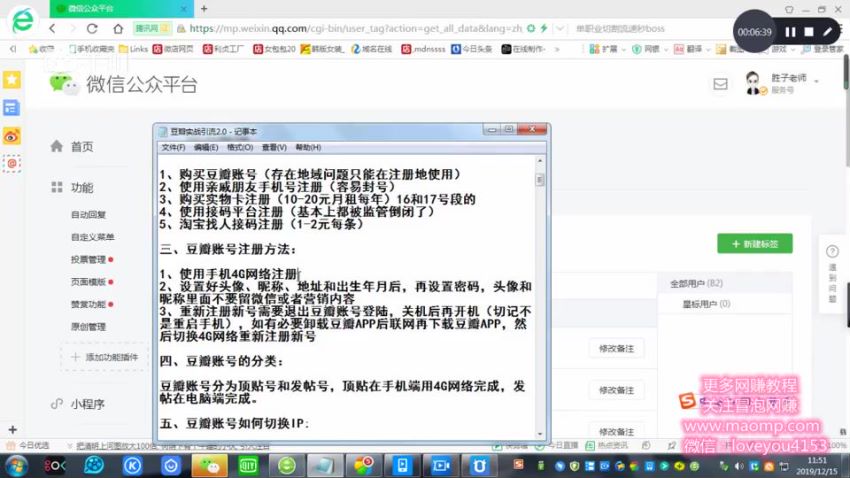Click Notepad line '四、豆瓣账号的分类：'
Image resolution: width=850 pixels, height=478 pixels.
[x=222, y=361]
